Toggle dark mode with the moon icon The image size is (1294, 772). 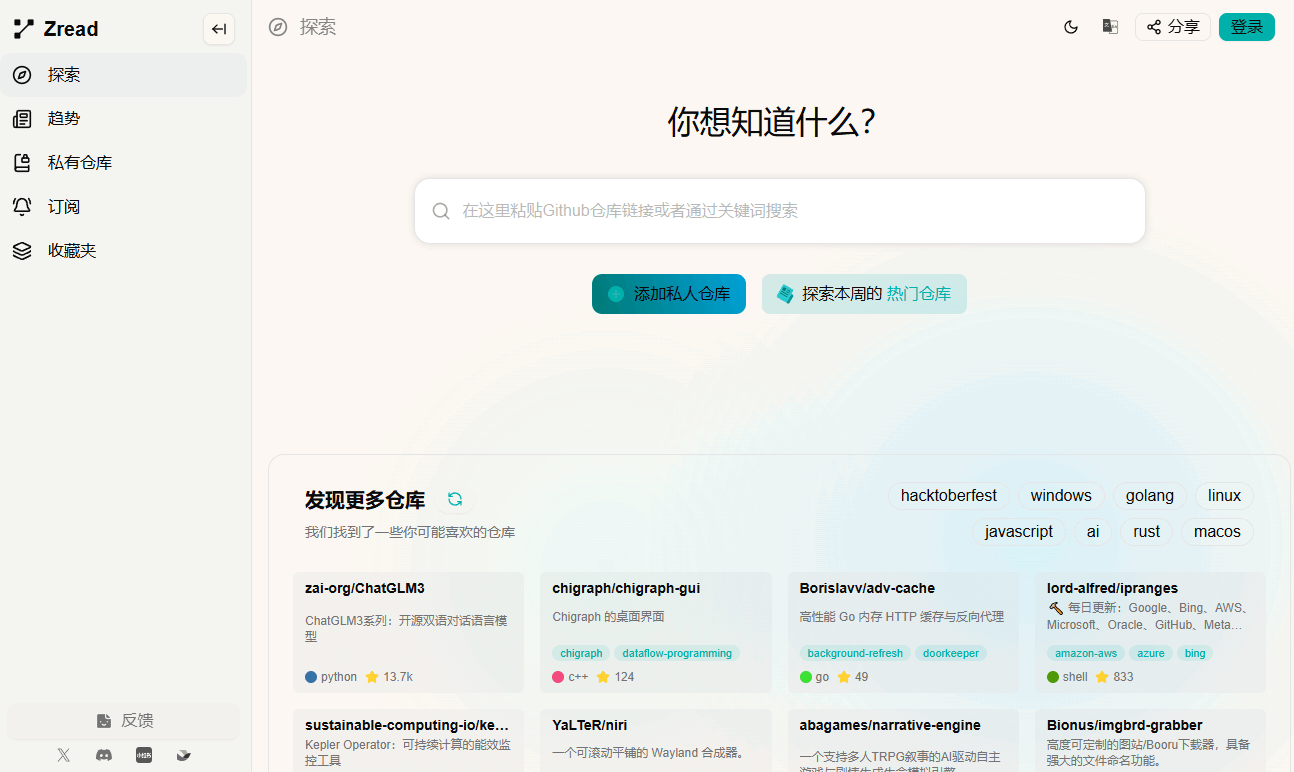click(1071, 27)
